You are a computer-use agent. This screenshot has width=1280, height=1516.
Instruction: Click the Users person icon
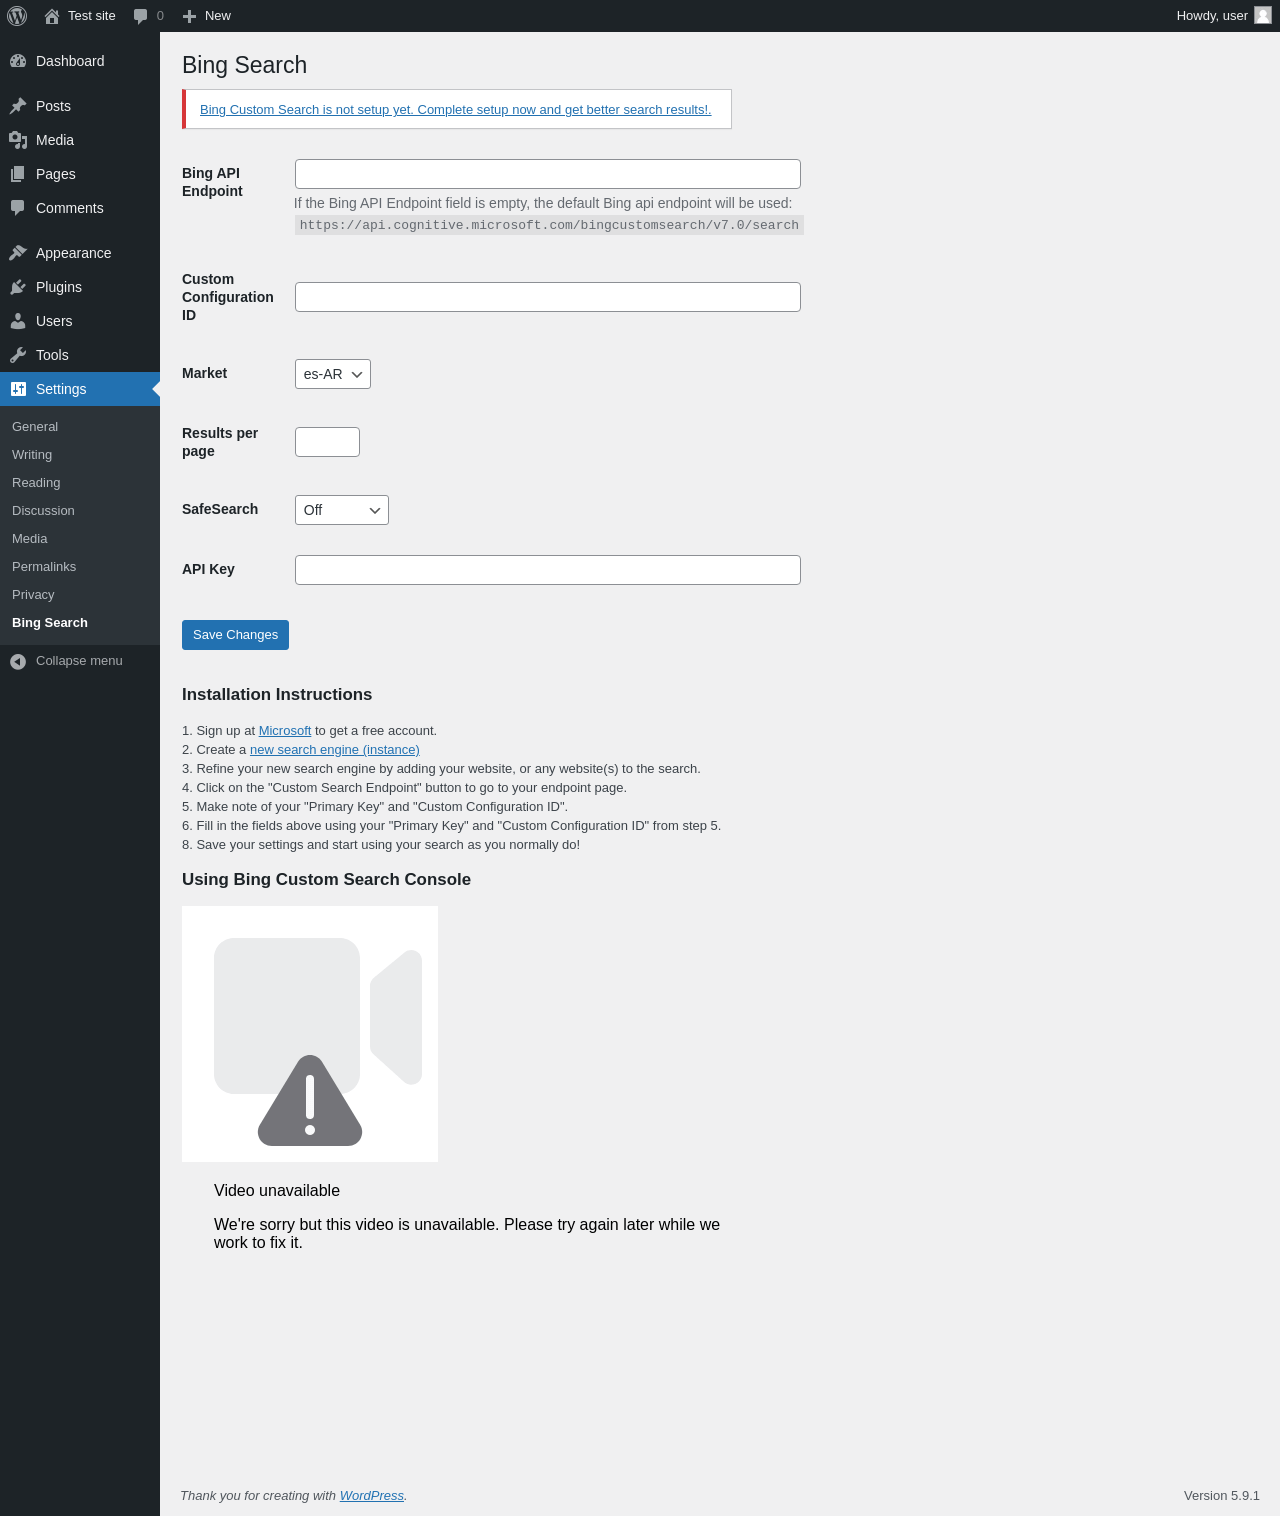[x=18, y=321]
